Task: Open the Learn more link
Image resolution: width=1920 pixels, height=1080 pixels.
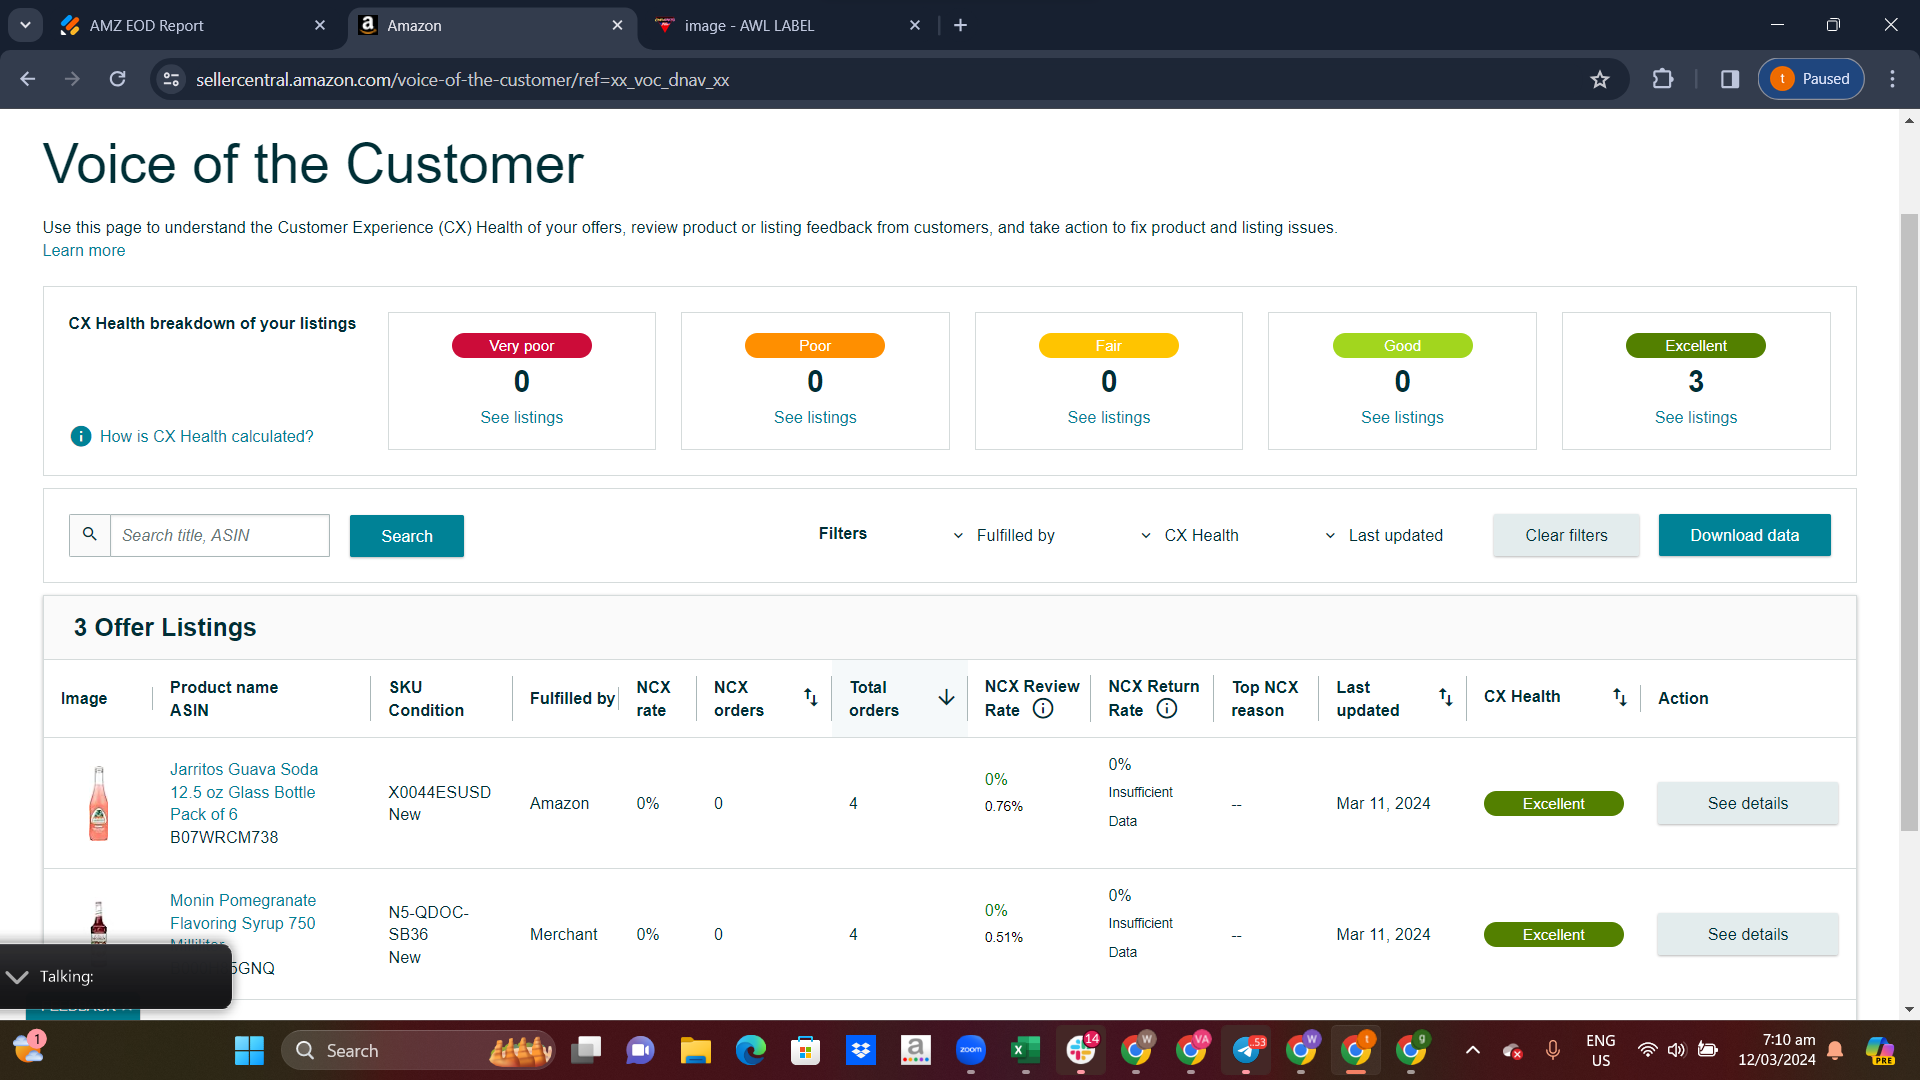Action: click(x=84, y=251)
